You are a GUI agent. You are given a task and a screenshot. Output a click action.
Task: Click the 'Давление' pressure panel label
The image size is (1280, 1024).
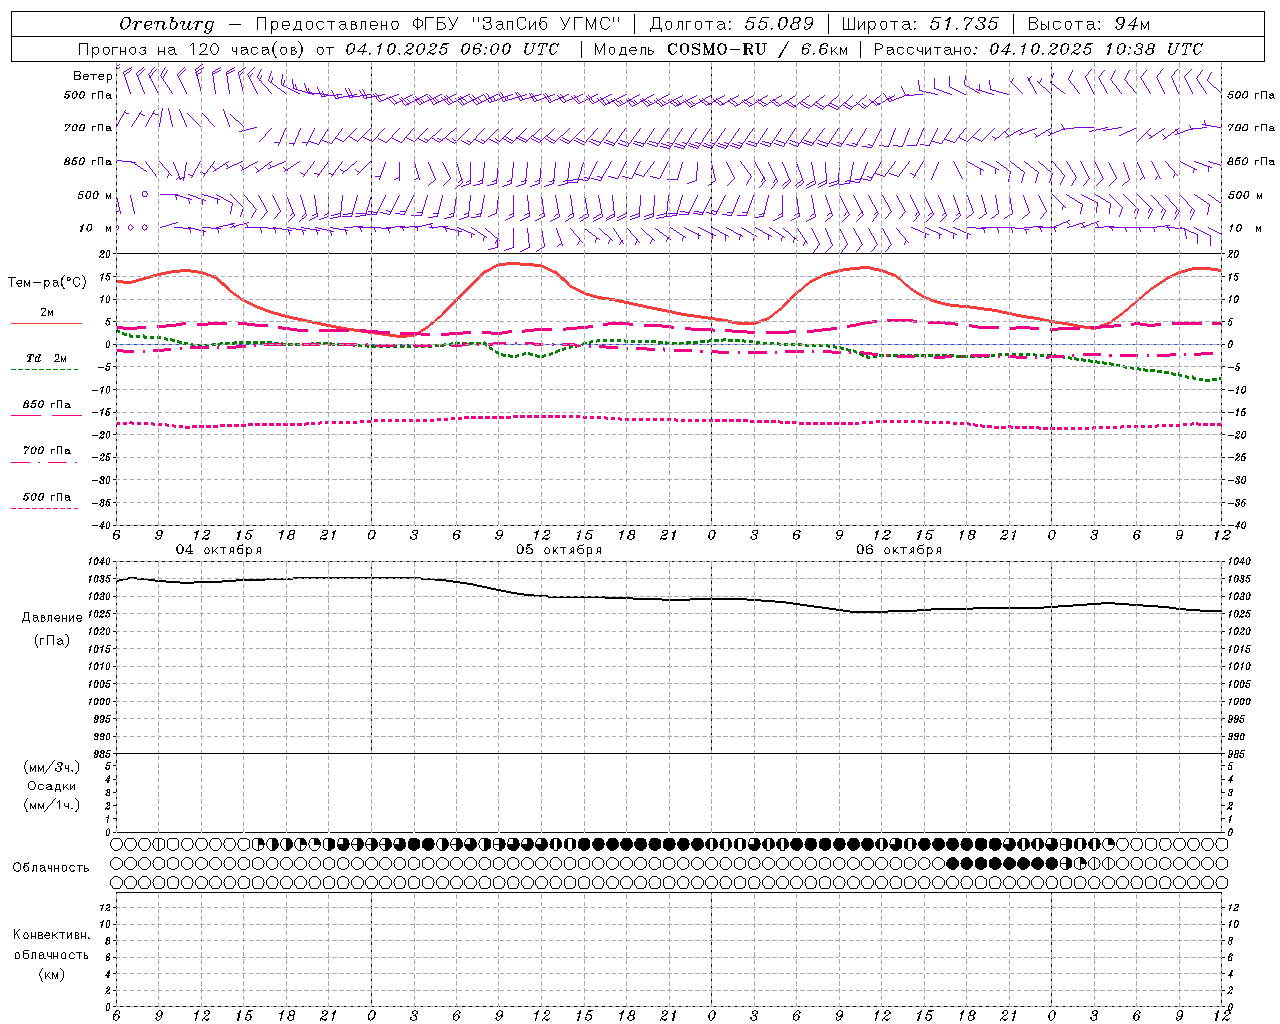point(52,617)
